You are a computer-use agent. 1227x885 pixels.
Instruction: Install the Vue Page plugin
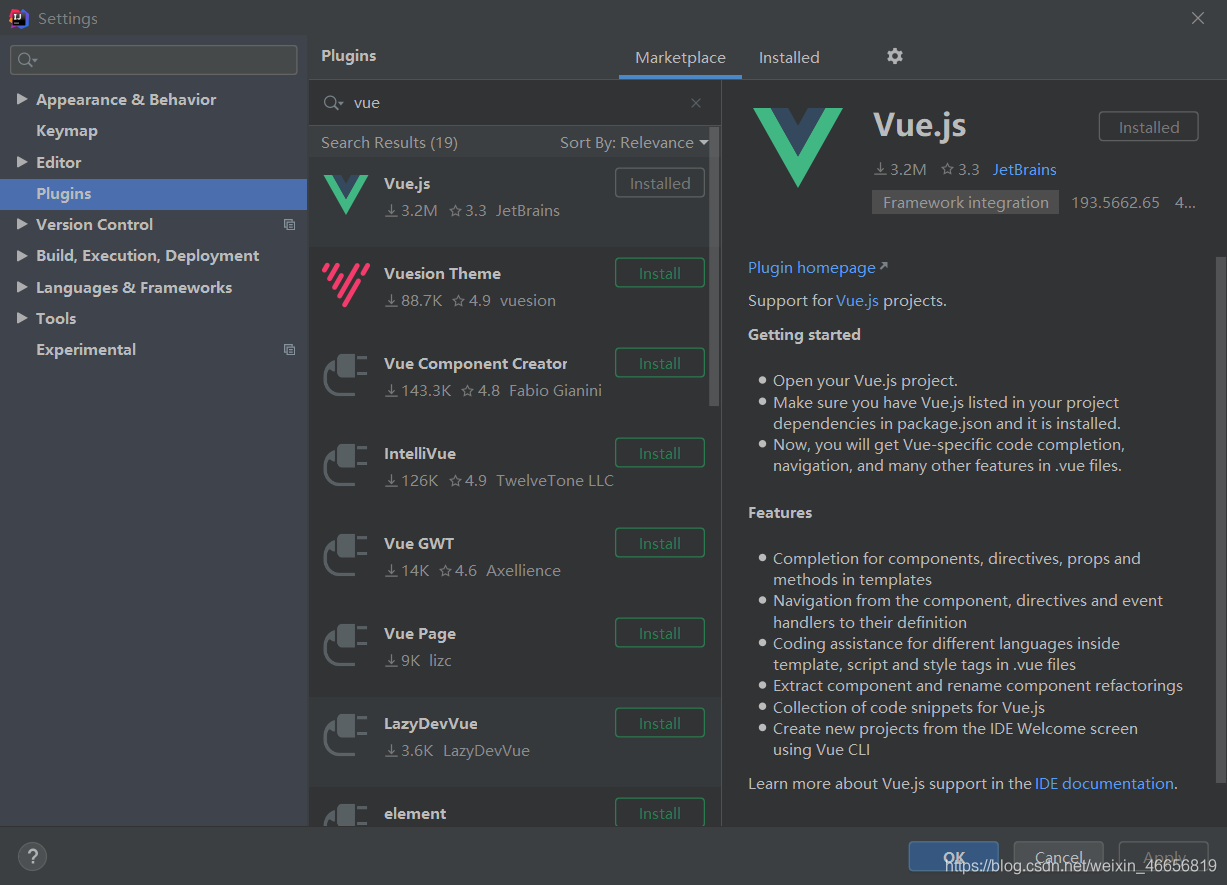(x=660, y=633)
